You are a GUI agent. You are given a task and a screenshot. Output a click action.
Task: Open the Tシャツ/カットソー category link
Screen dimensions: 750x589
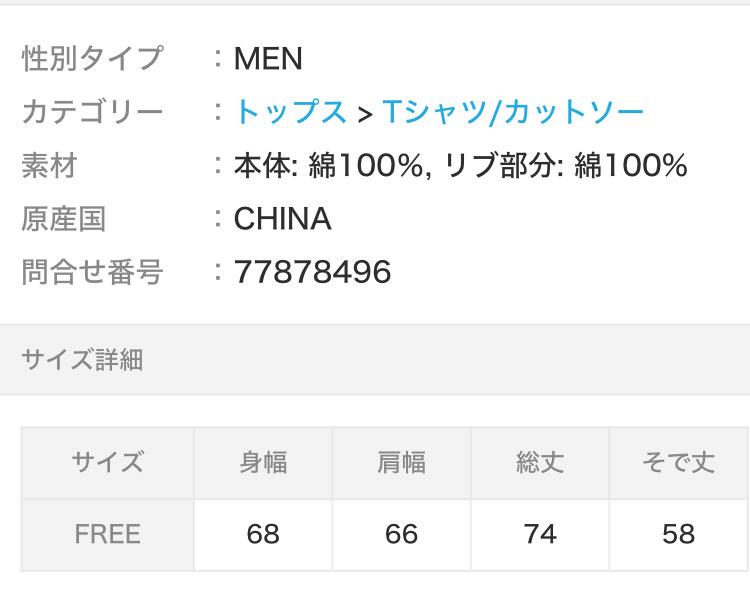coord(513,112)
